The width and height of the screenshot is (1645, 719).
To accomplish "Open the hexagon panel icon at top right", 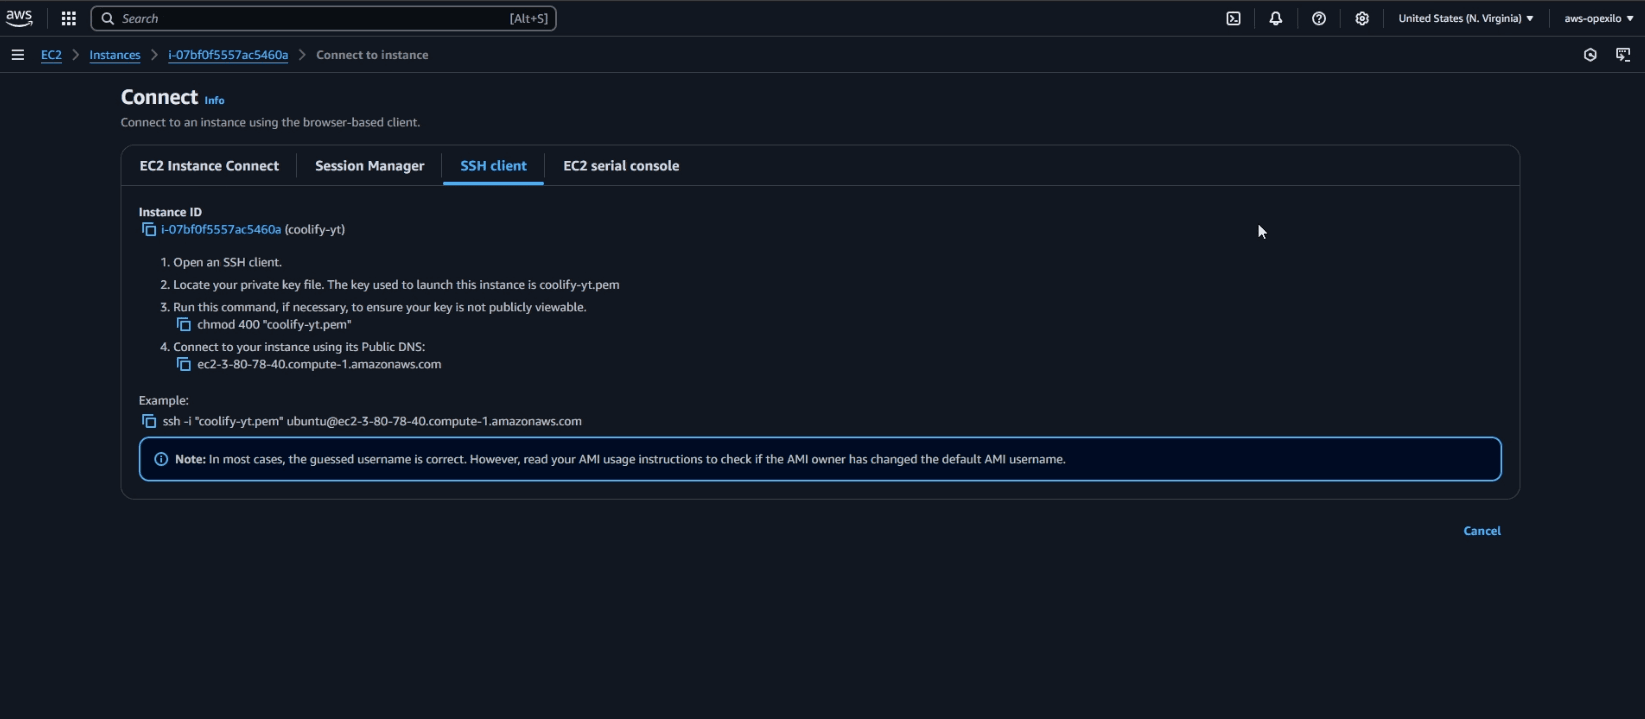I will point(1590,55).
